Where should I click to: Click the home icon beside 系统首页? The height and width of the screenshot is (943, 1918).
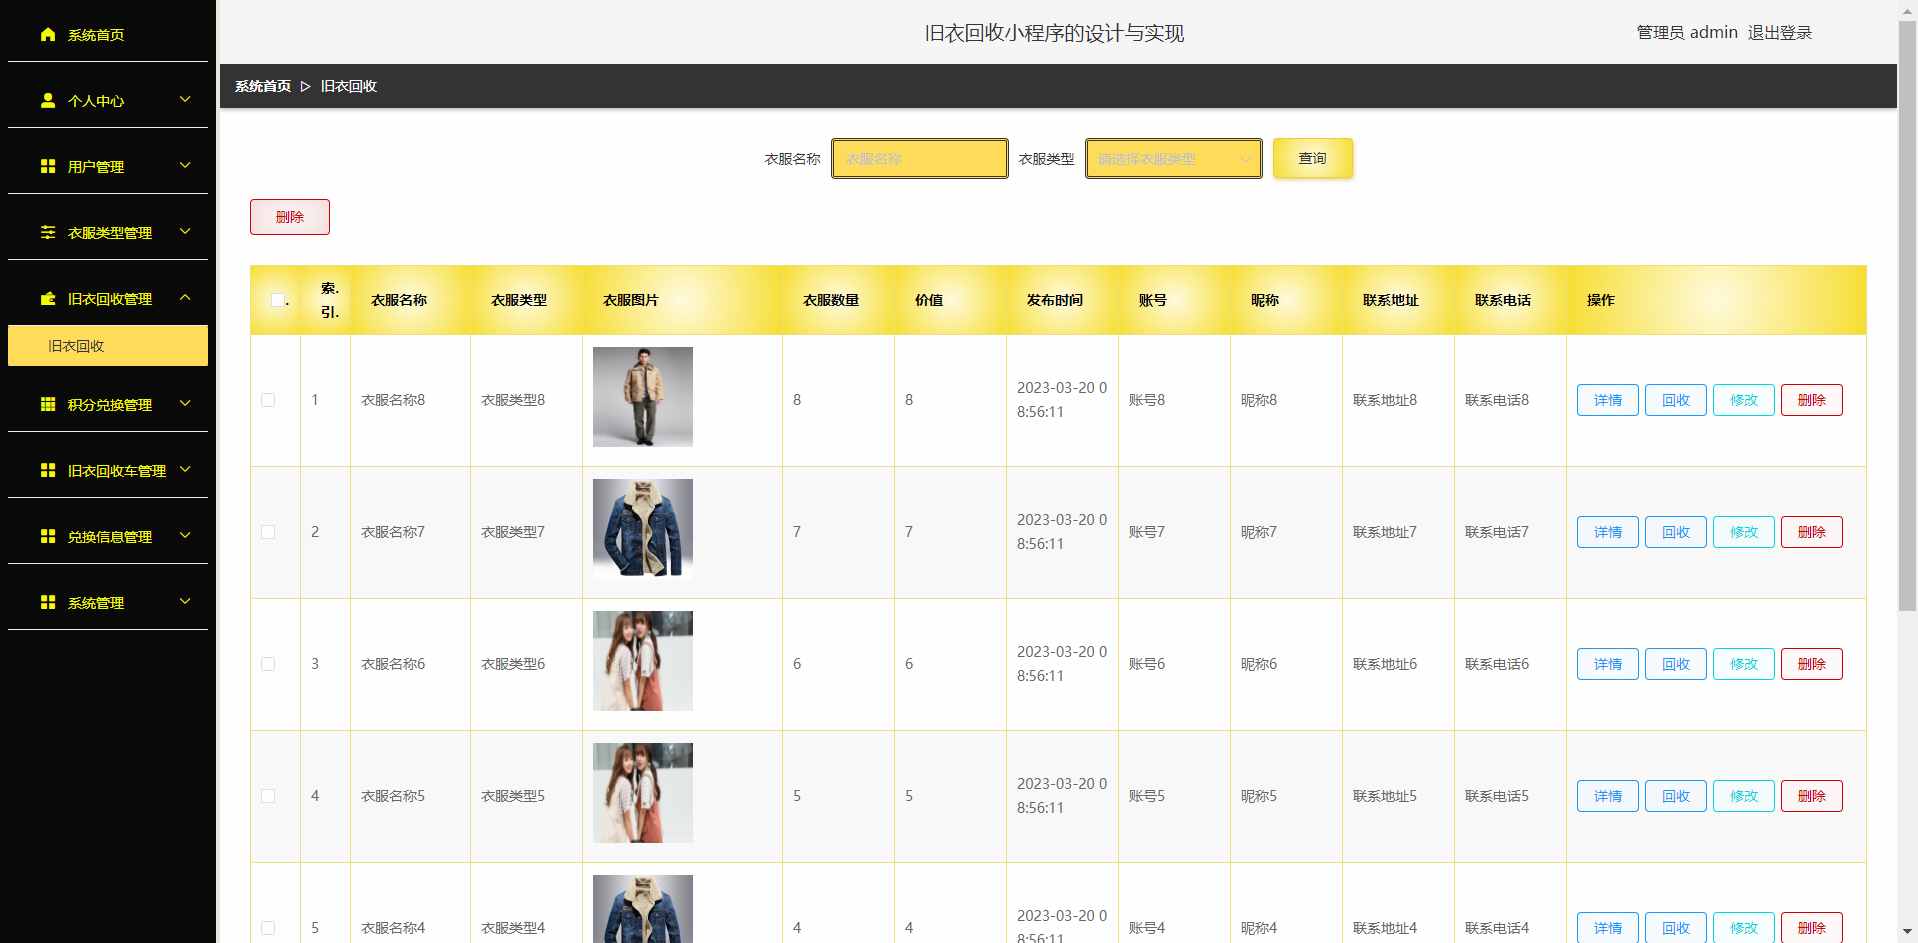coord(48,34)
